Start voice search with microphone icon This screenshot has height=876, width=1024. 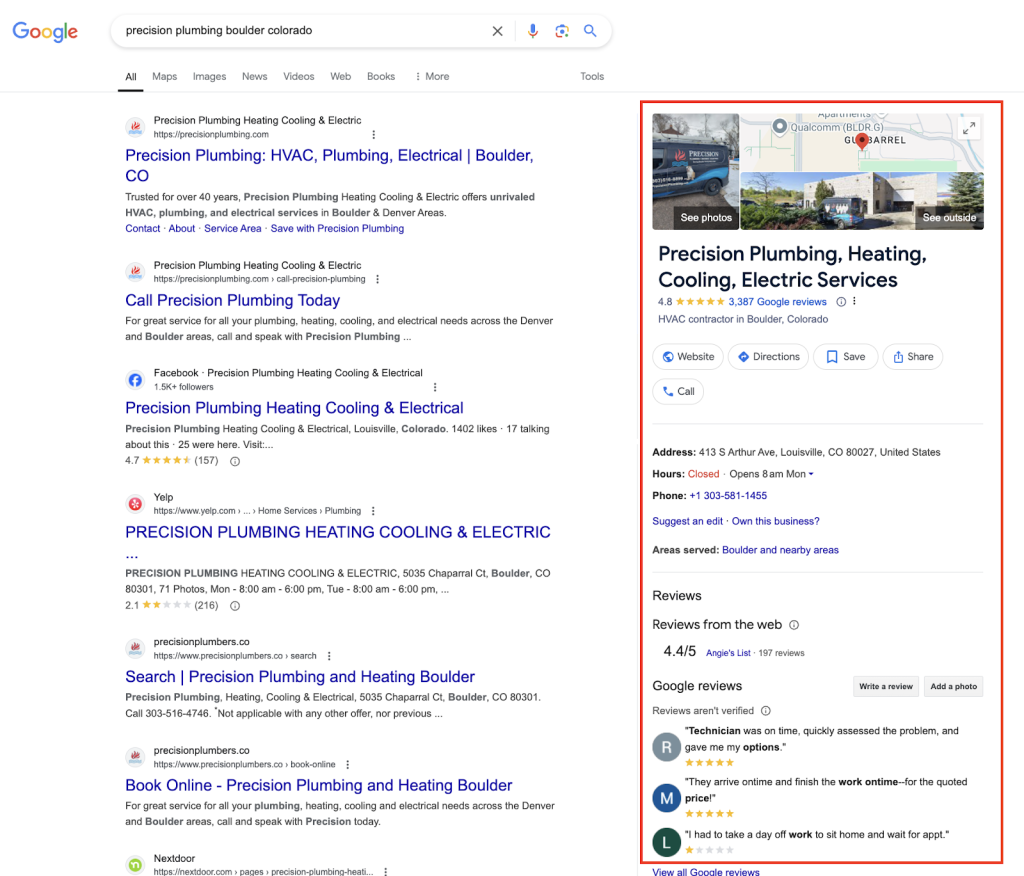532,31
